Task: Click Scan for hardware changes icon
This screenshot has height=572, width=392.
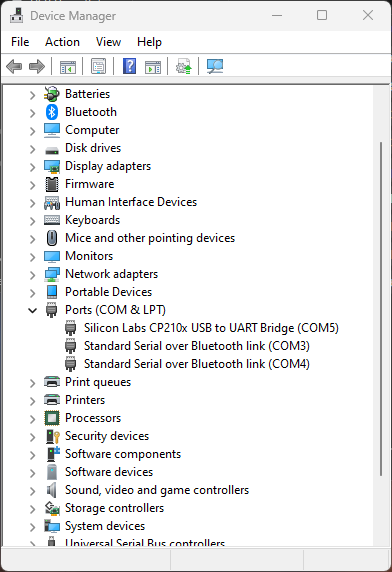Action: point(215,66)
